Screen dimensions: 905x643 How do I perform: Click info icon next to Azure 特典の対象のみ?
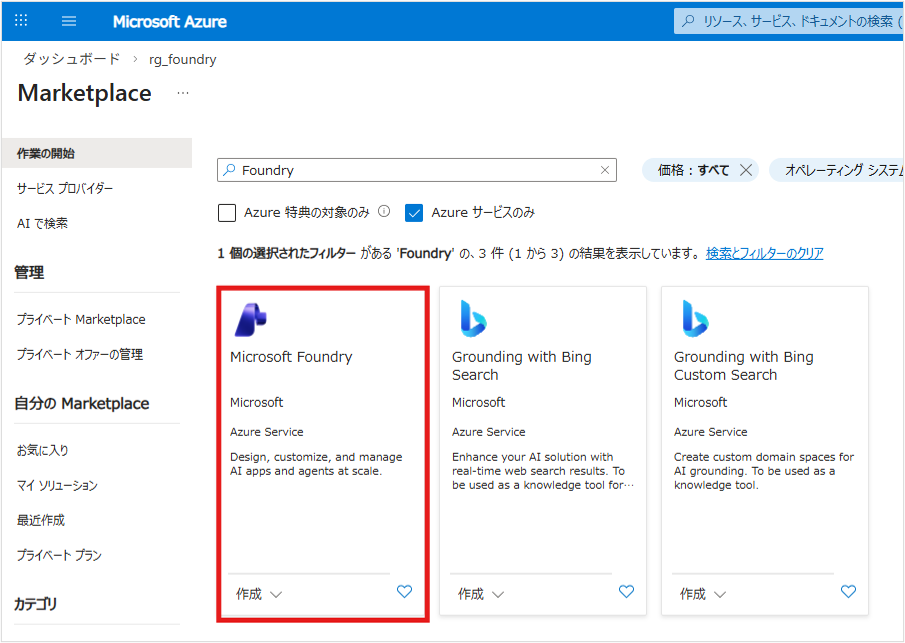pyautogui.click(x=384, y=212)
